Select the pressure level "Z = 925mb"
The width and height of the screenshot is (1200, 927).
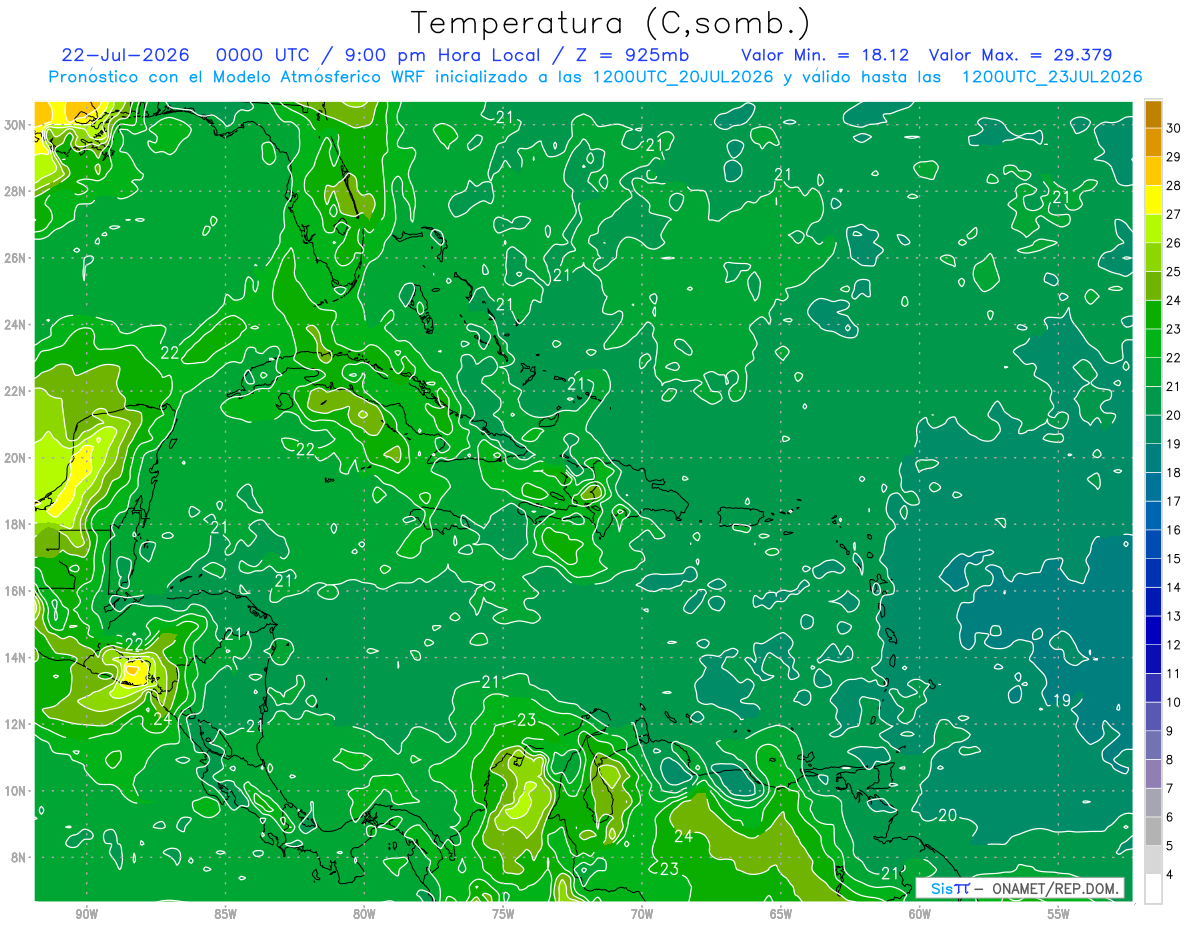[x=632, y=56]
